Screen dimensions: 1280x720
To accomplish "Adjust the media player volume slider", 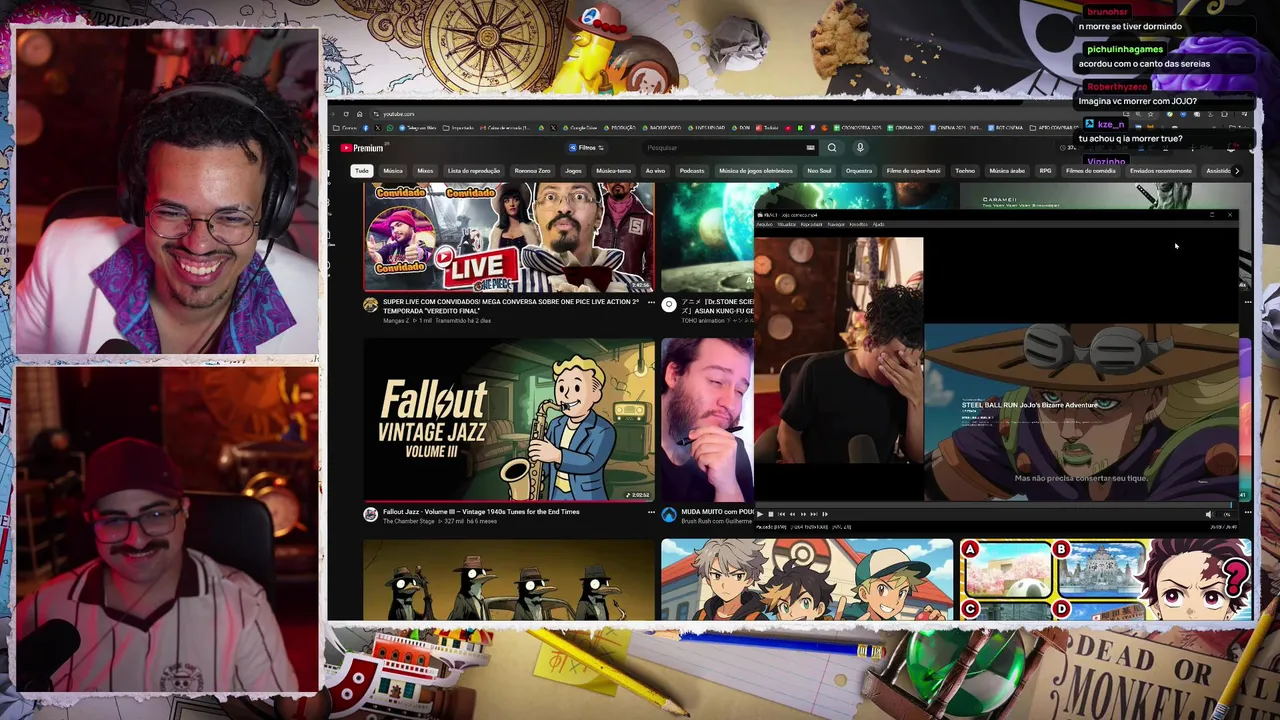I will pyautogui.click(x=1226, y=514).
